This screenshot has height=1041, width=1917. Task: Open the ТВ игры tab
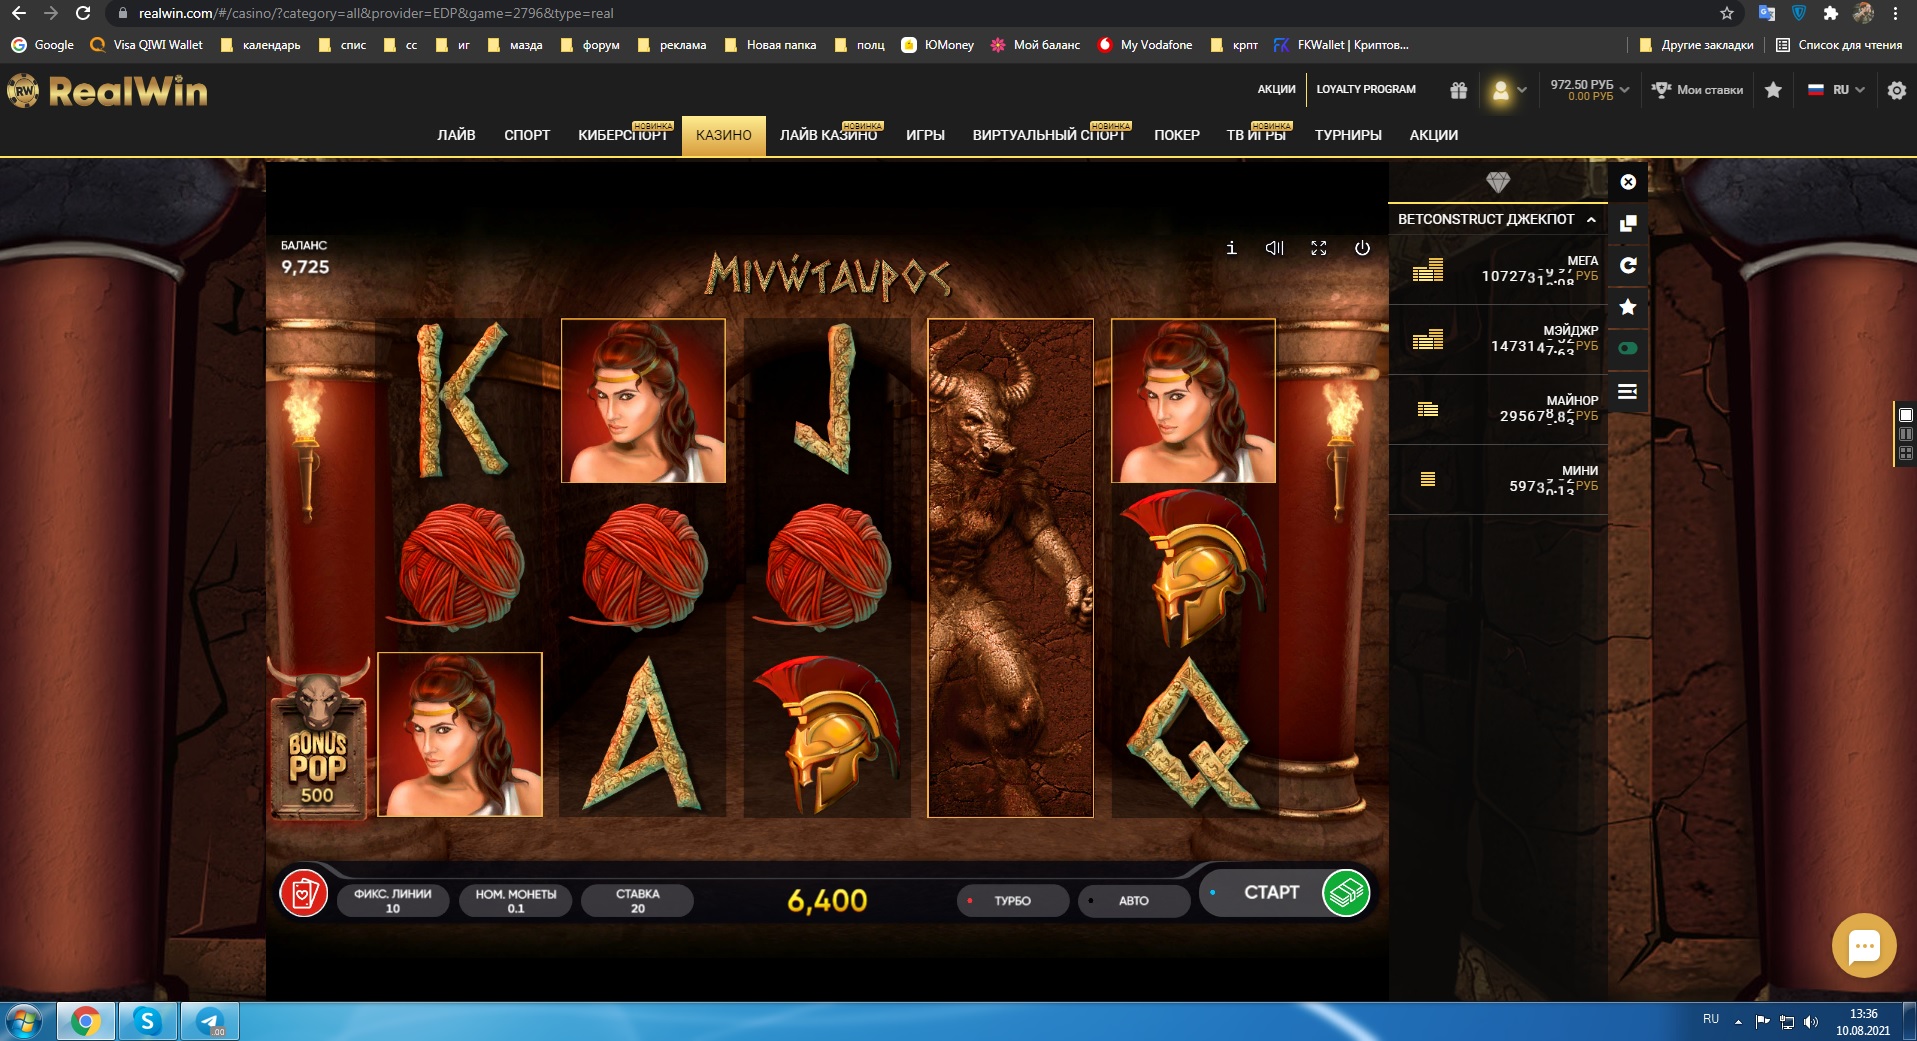(1256, 135)
